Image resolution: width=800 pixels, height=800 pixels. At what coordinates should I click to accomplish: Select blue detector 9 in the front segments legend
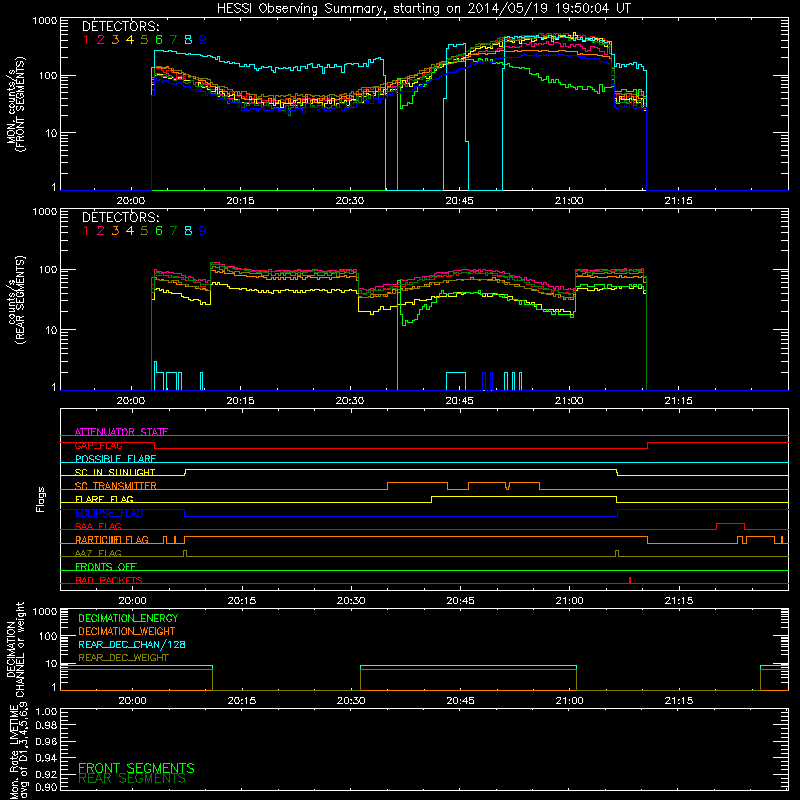(203, 40)
